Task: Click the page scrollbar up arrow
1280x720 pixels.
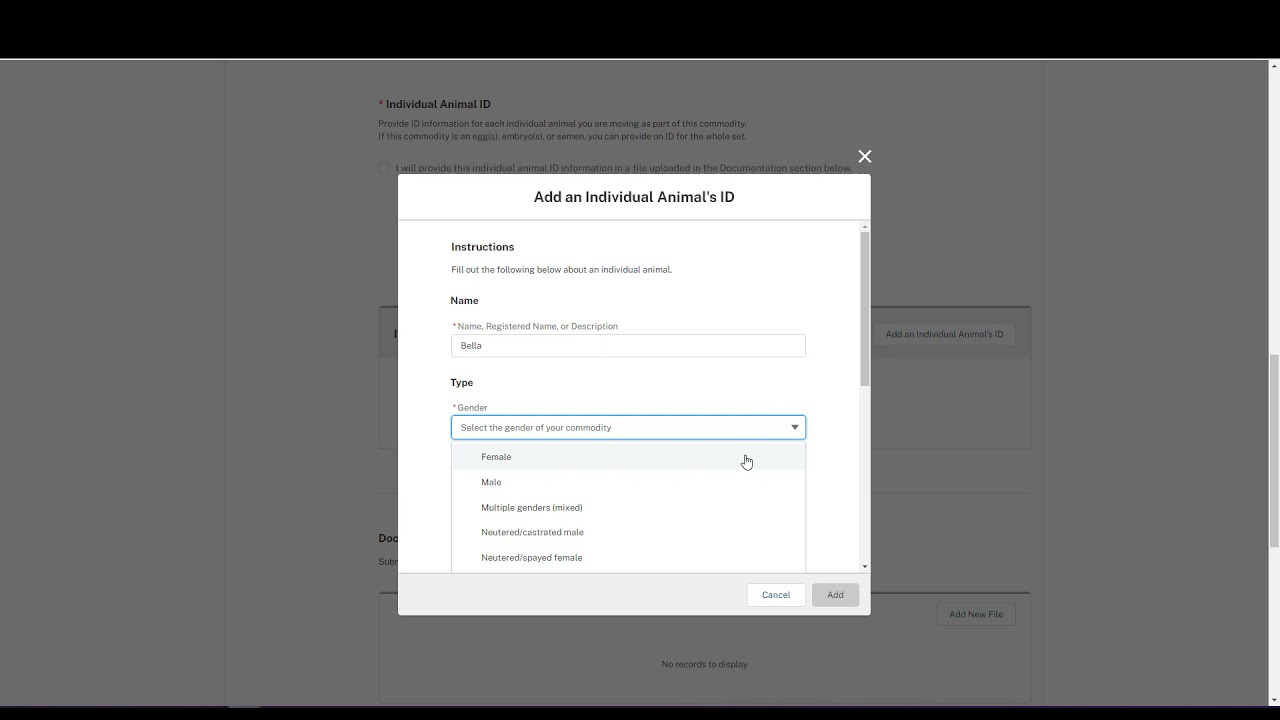Action: pyautogui.click(x=1274, y=66)
